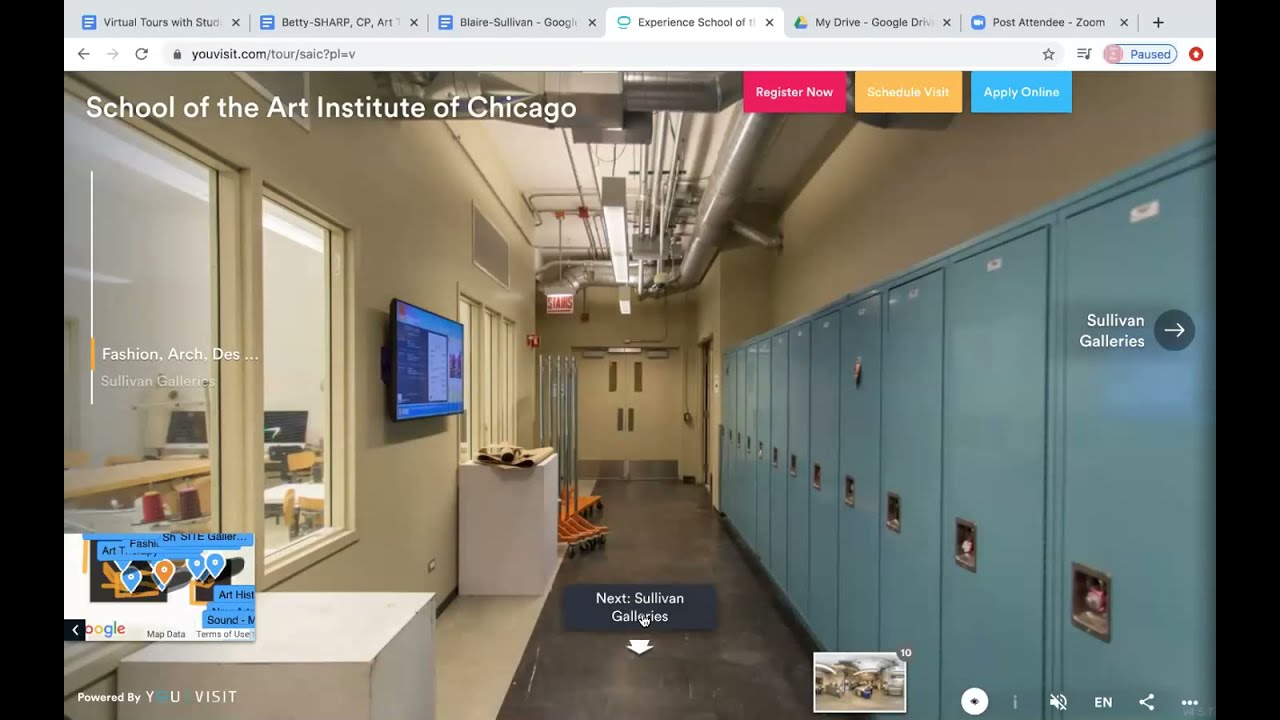Click the School of the Art Institute title
Image resolution: width=1280 pixels, height=720 pixels.
point(331,107)
